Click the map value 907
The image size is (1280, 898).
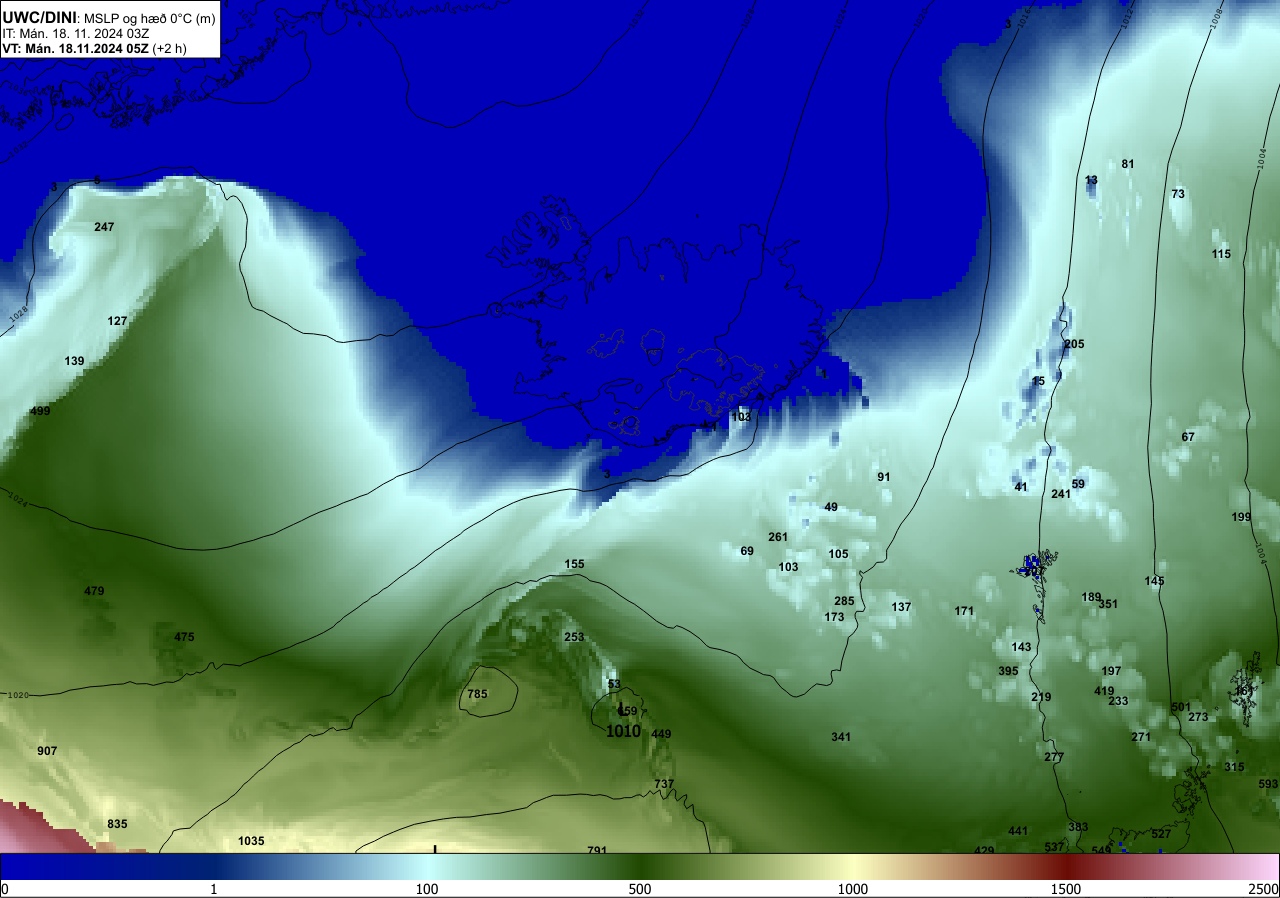point(47,751)
